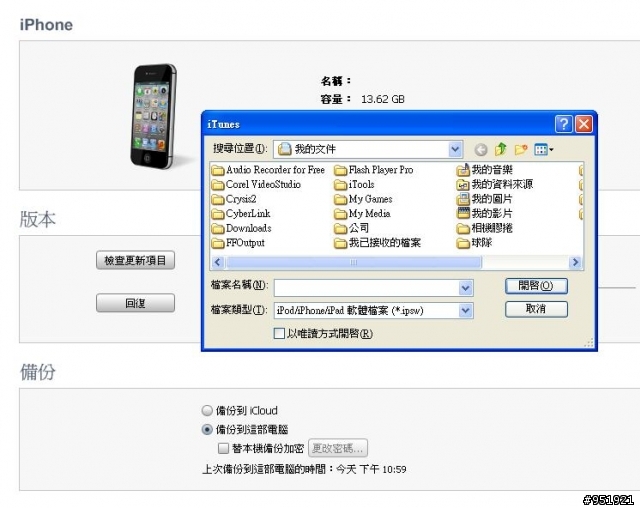
Task: Click the 檢查更新項目 button
Action: point(136,260)
